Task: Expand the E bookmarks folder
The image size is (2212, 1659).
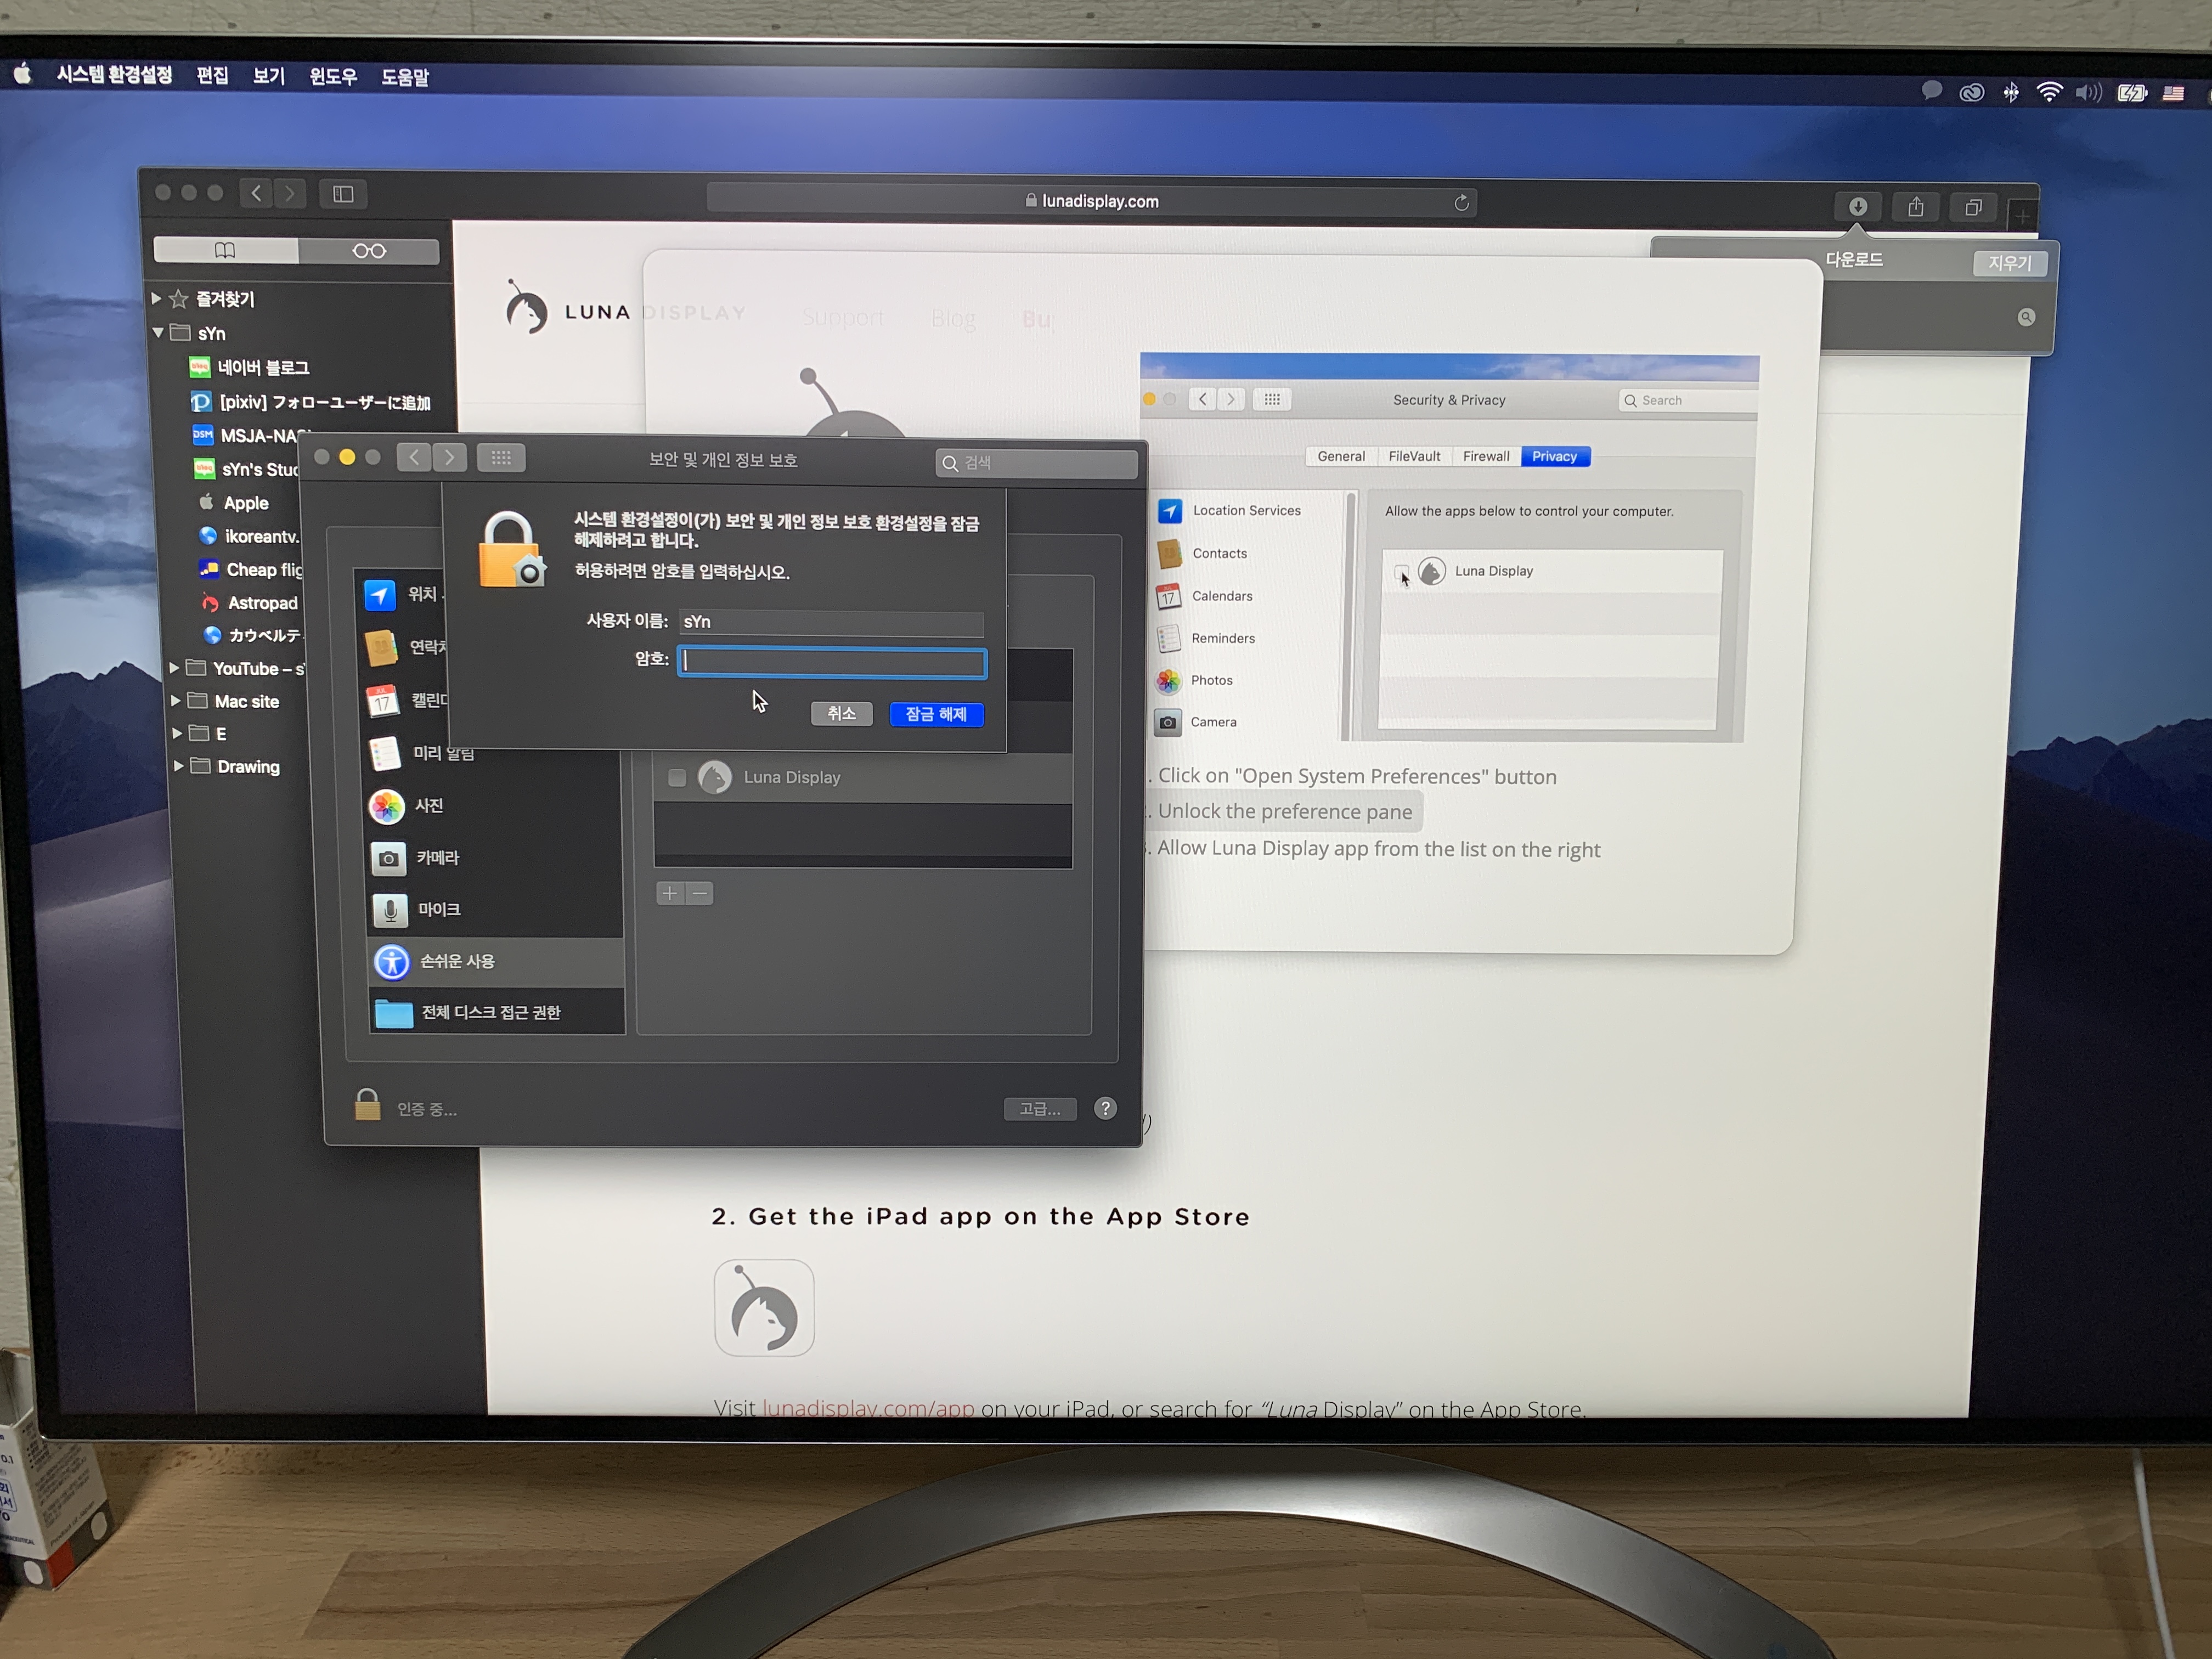Action: (x=177, y=733)
